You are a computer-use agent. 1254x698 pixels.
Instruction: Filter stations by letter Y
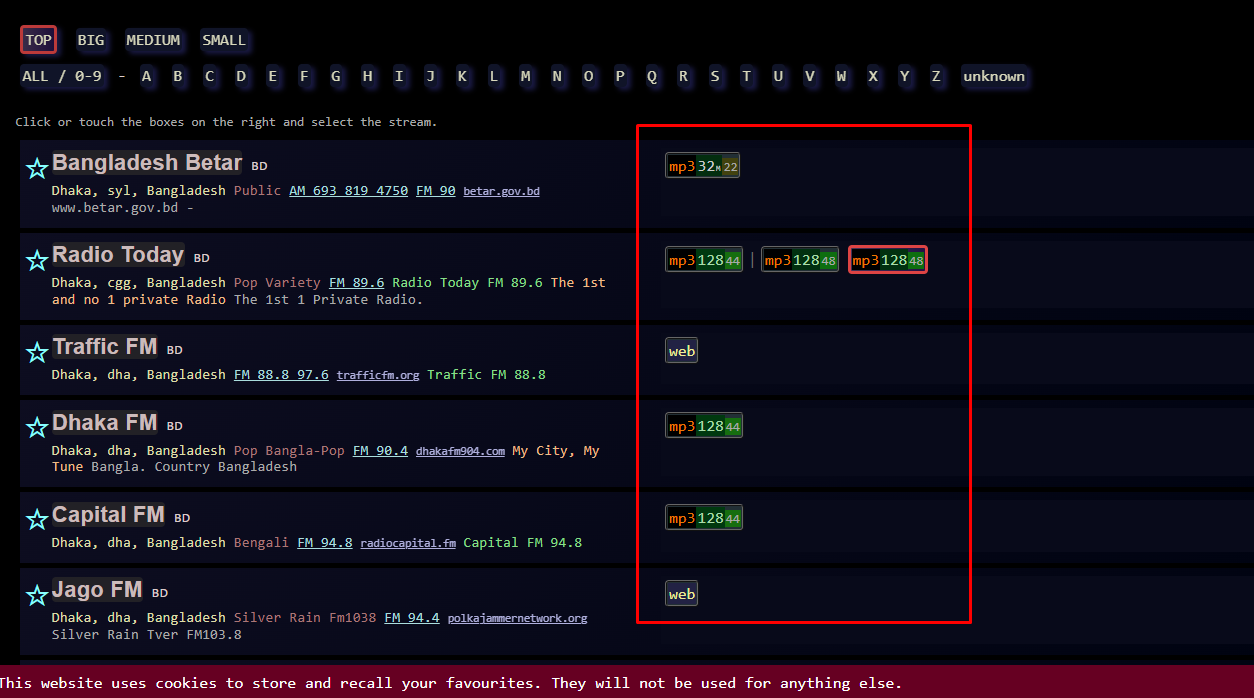pos(905,76)
